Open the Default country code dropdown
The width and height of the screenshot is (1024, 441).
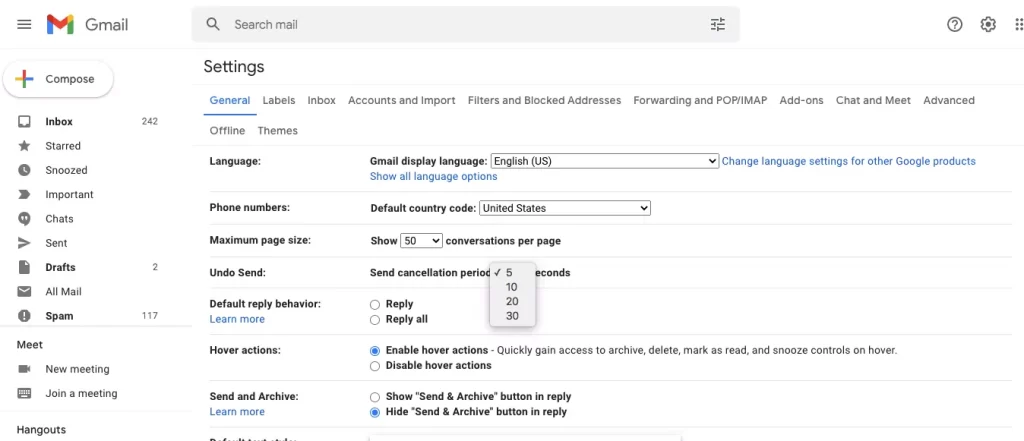click(x=565, y=208)
